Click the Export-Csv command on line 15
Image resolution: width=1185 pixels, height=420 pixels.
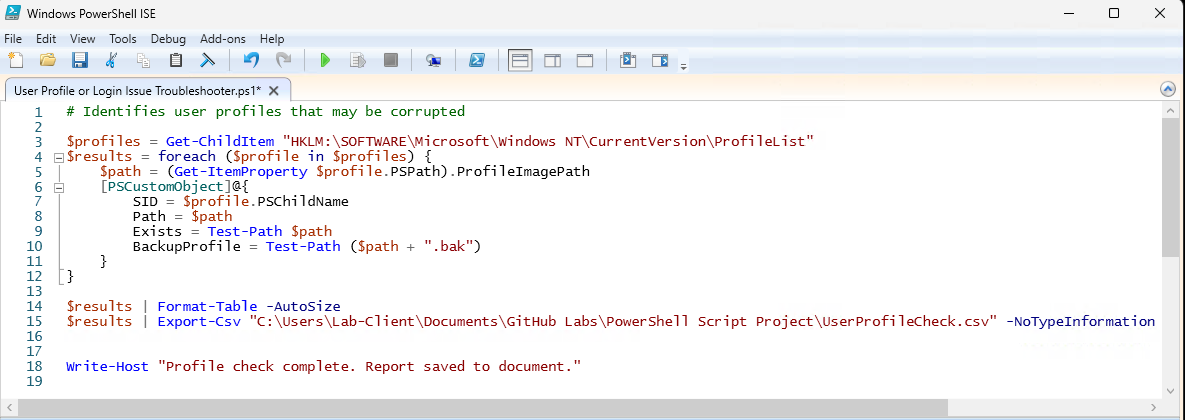click(199, 322)
